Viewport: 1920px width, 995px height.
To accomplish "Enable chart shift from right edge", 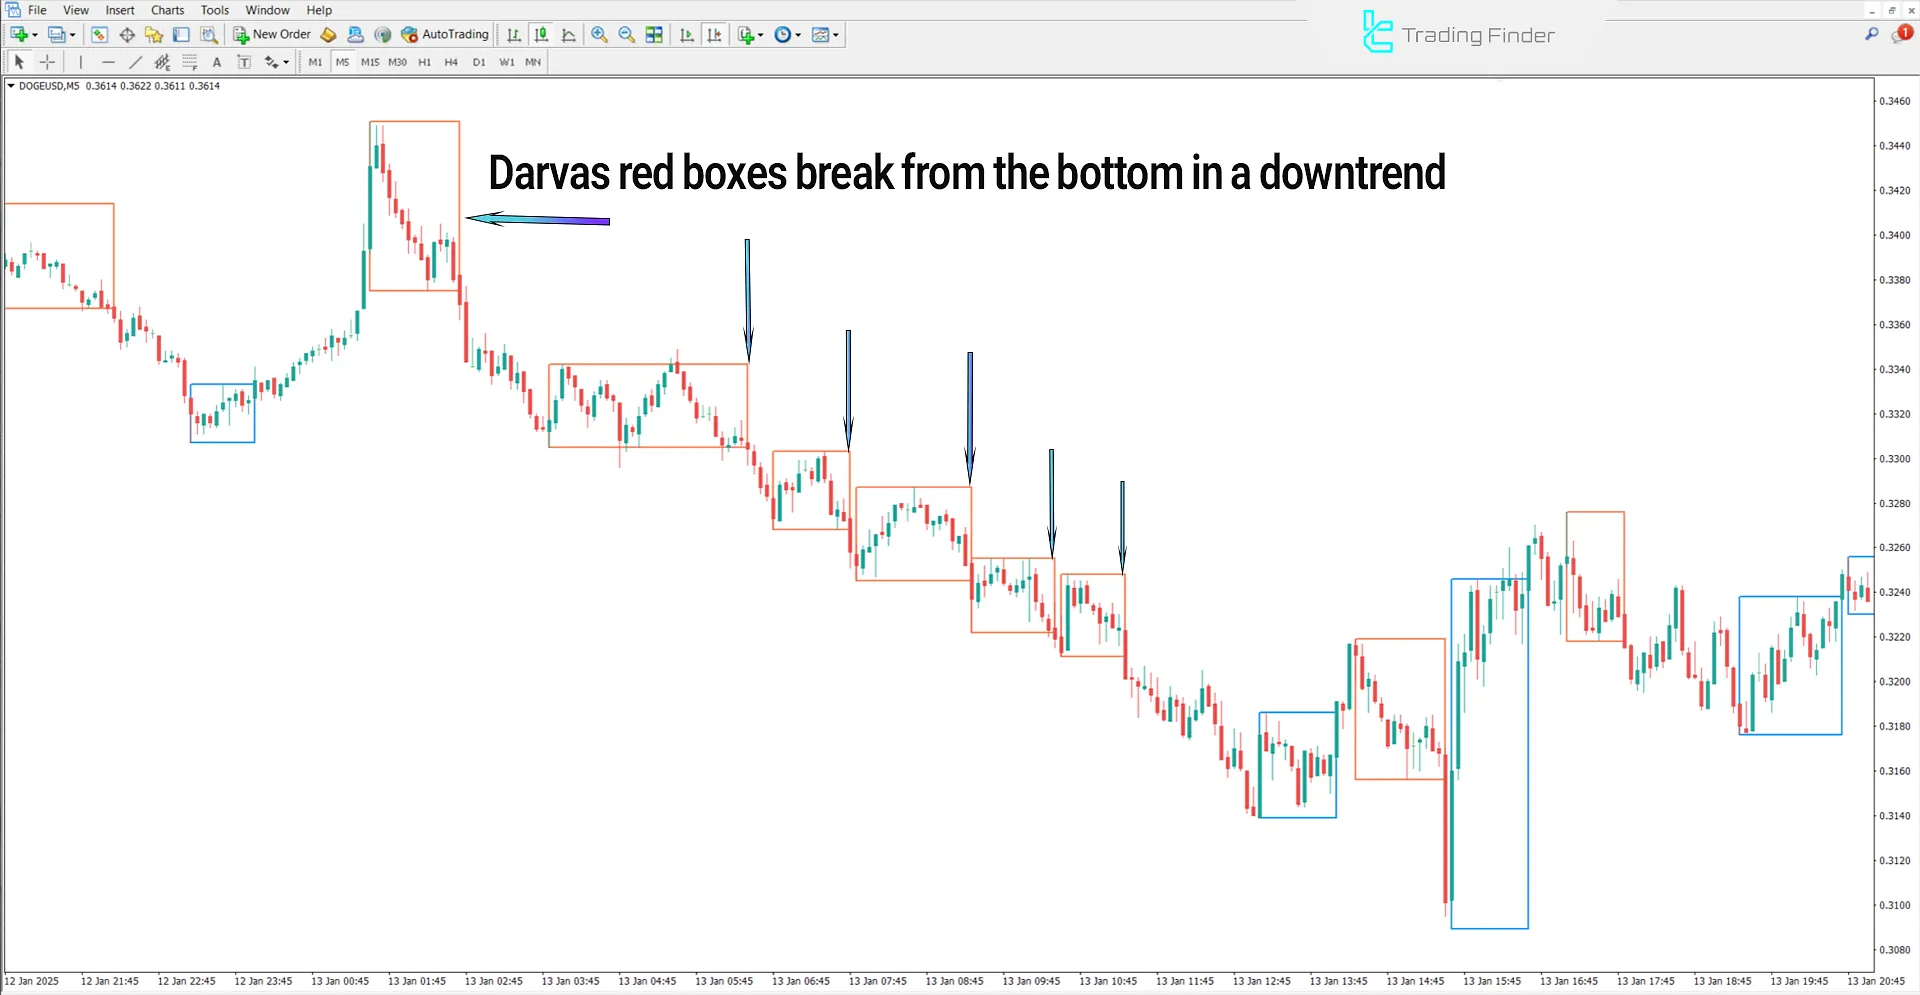I will (714, 34).
